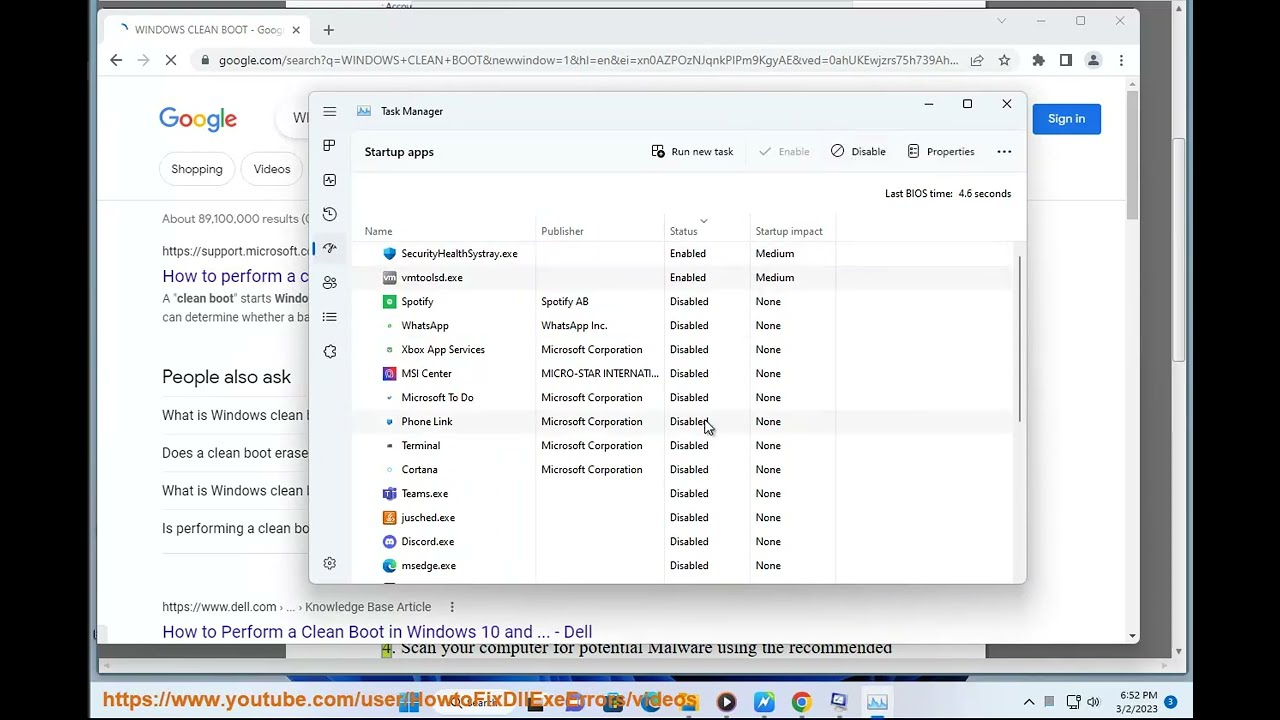Open result options next to Knowledge Base Article
This screenshot has width=1280, height=720.
click(x=452, y=607)
